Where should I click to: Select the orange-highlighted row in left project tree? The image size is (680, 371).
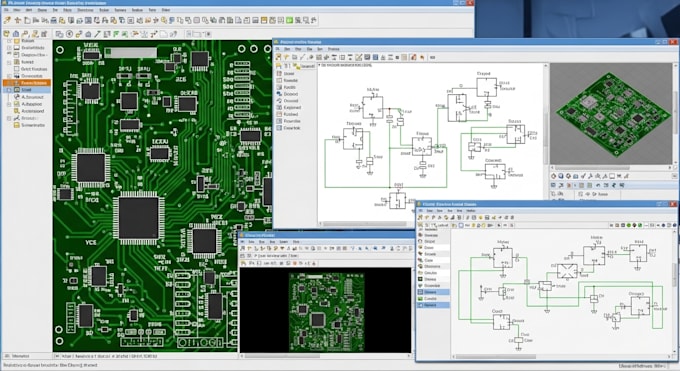point(27,82)
